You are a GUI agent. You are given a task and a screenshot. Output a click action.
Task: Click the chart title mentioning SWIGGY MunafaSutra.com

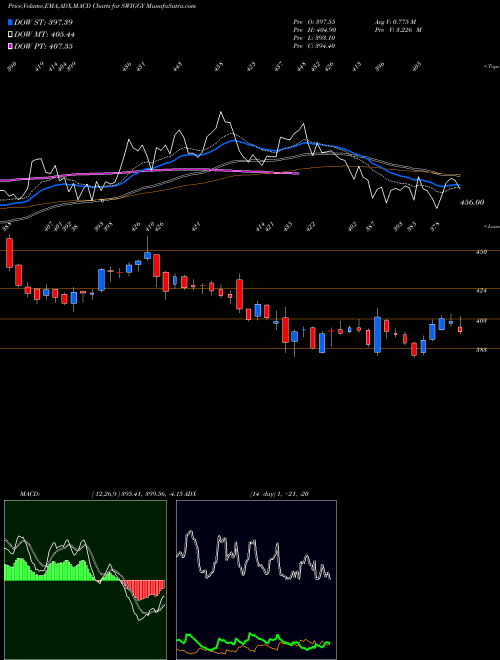(x=102, y=6)
